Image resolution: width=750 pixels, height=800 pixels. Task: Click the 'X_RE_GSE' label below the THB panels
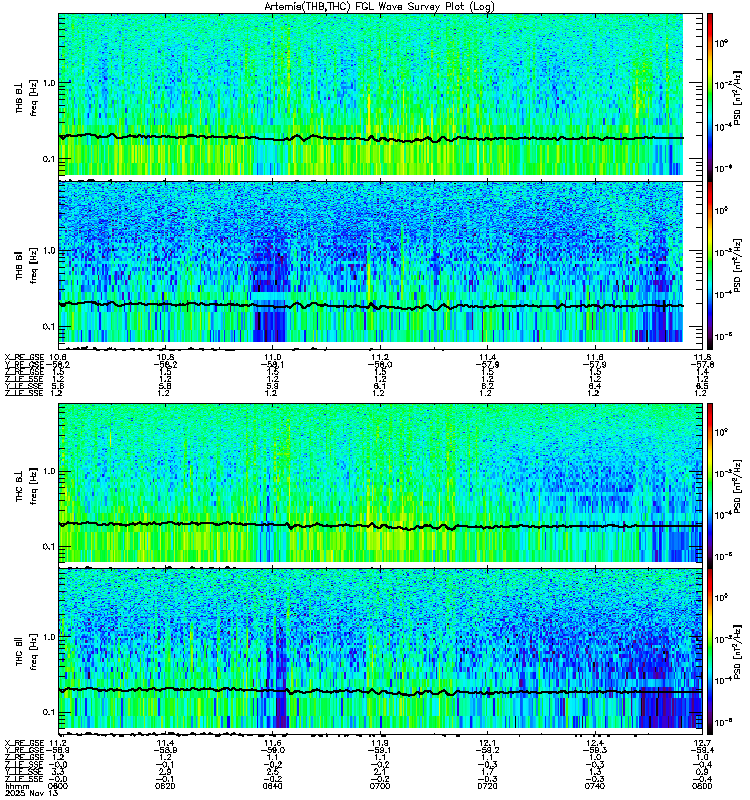[x=24, y=357]
